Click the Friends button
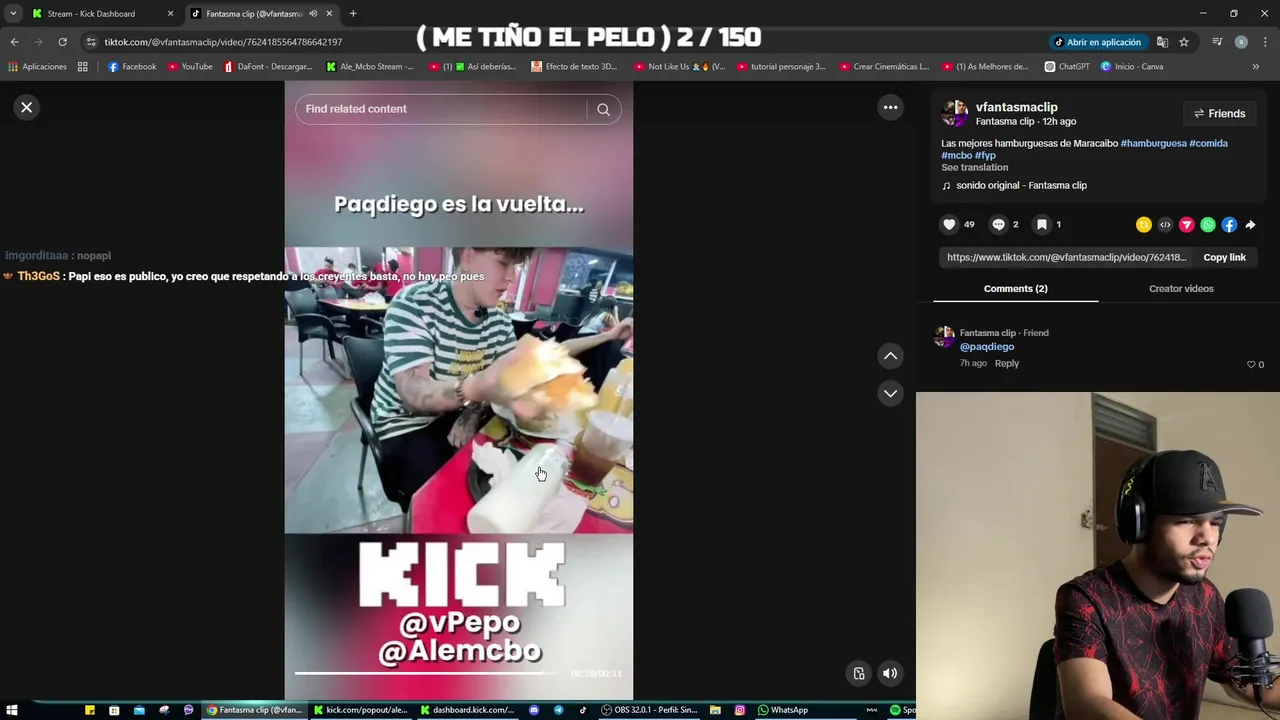The image size is (1280, 720). click(x=1219, y=114)
